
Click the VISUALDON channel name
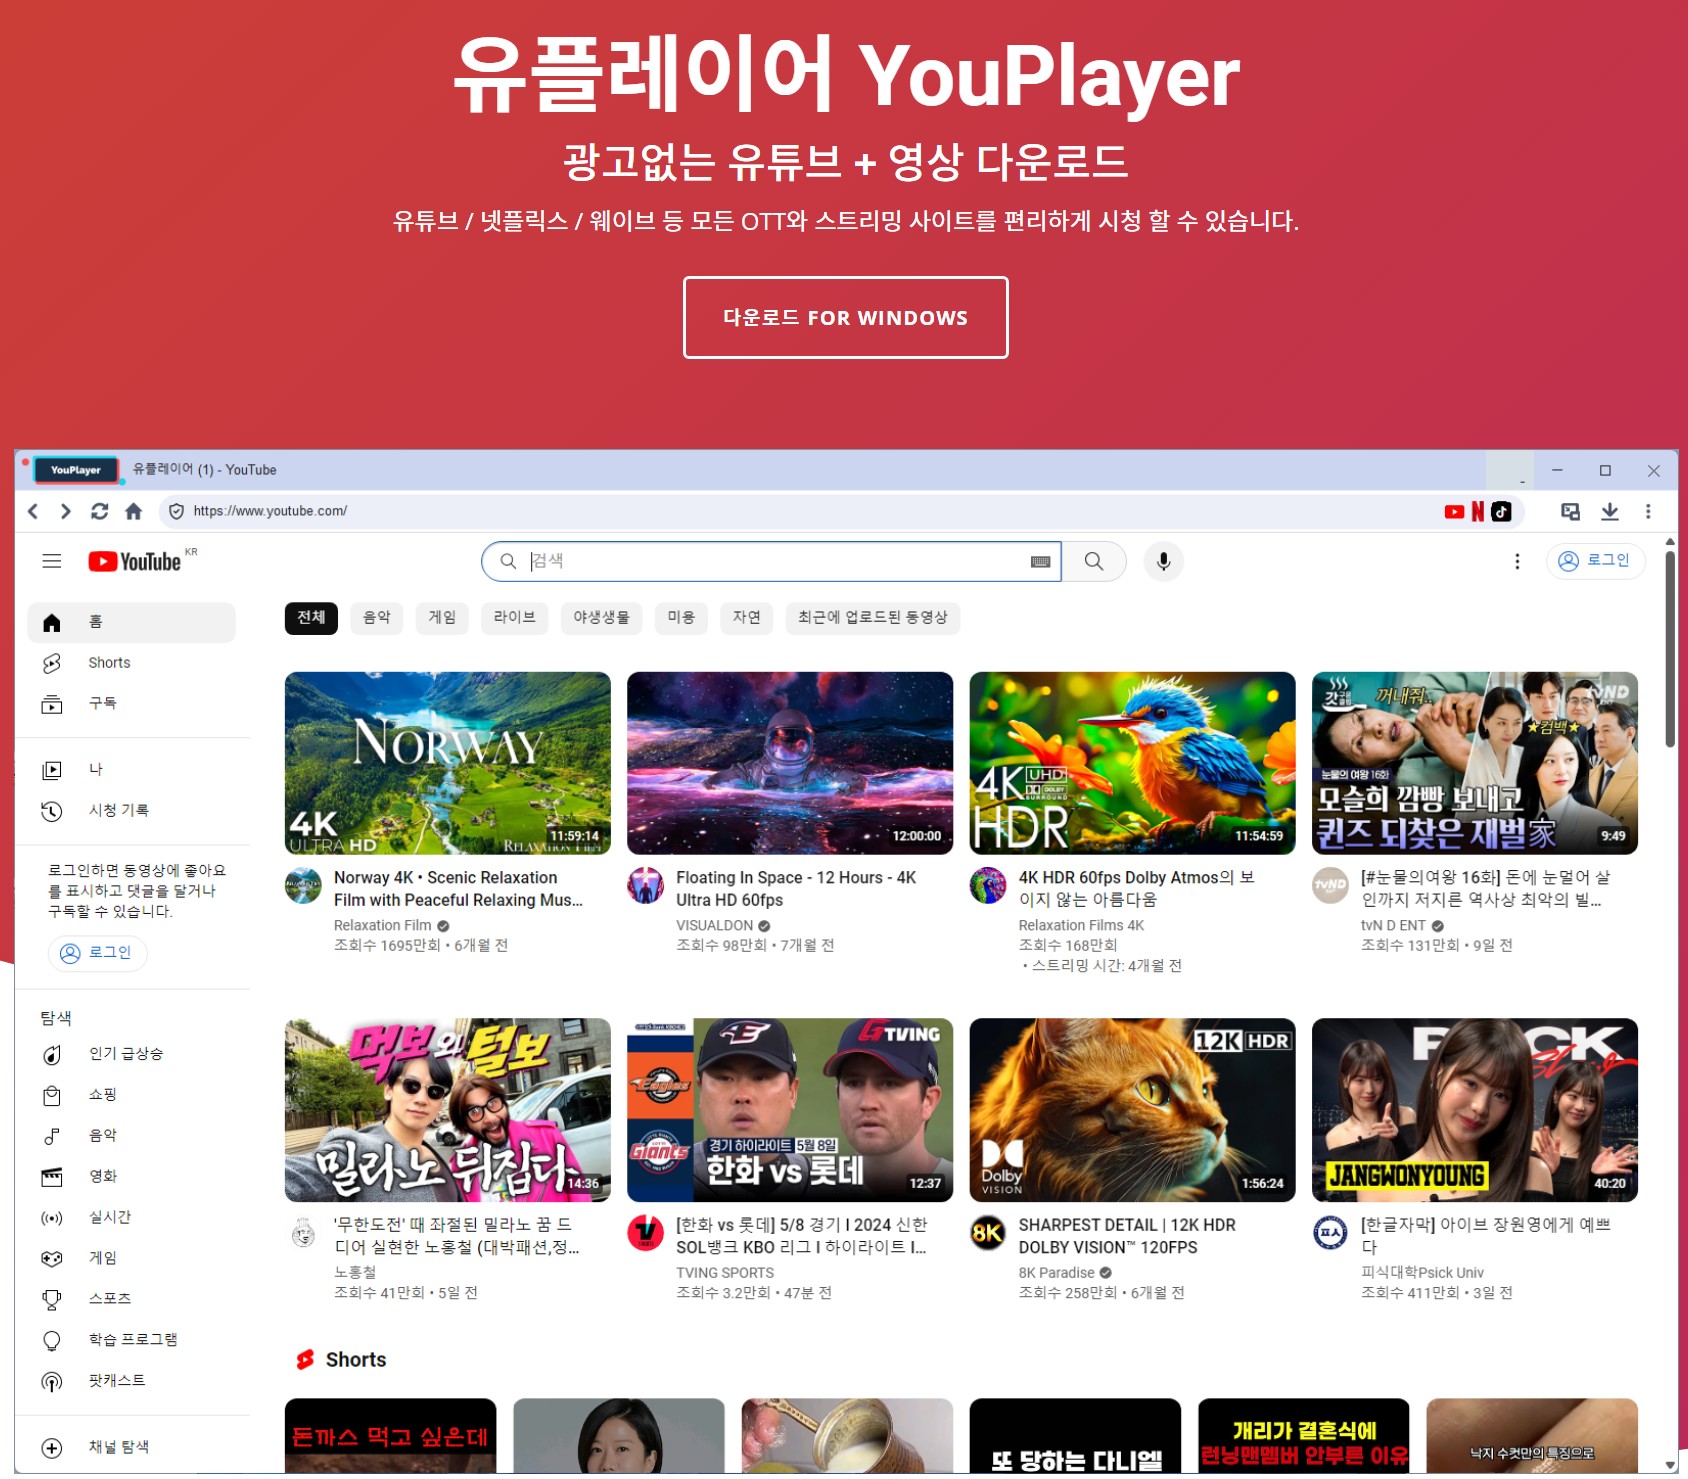coord(714,926)
